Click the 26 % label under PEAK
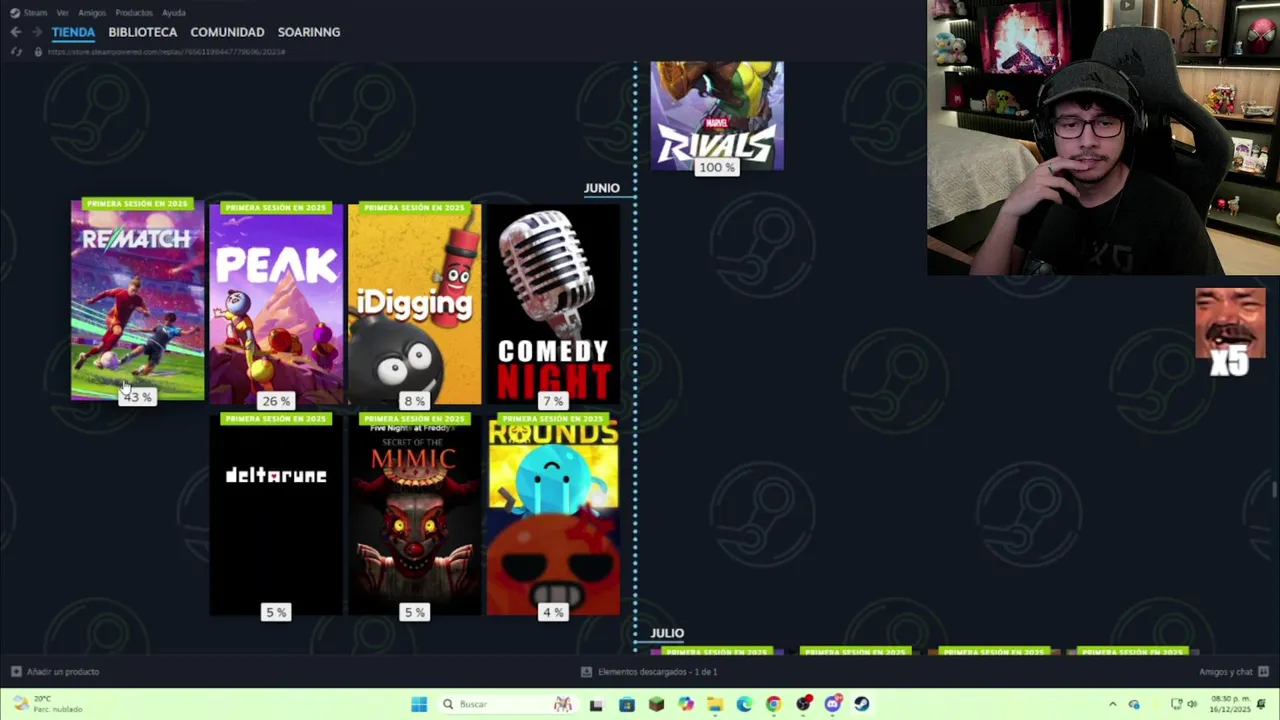Screen dimensions: 1280x720 point(276,401)
